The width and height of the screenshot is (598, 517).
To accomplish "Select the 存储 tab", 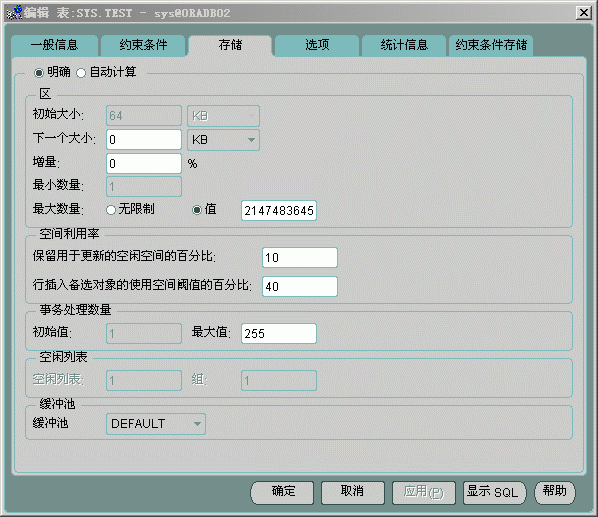I will [230, 45].
